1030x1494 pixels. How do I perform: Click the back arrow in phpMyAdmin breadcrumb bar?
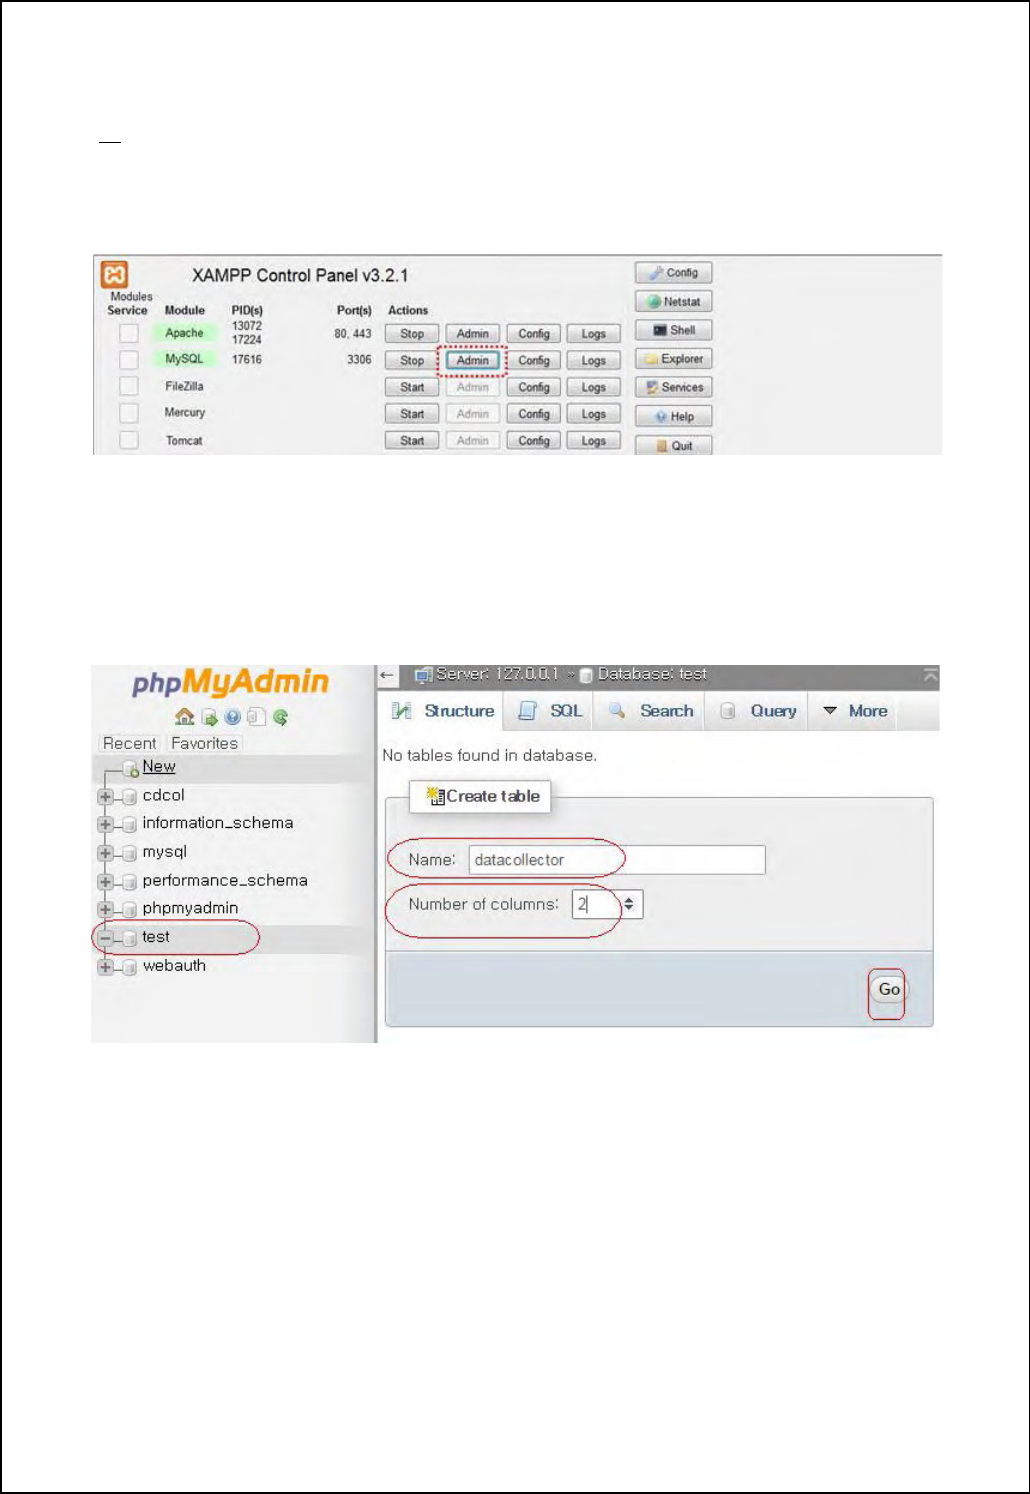[x=387, y=676]
